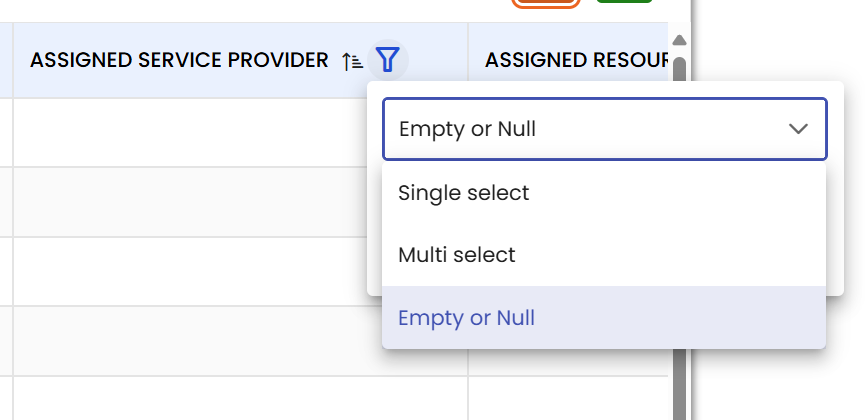This screenshot has height=420, width=865.
Task: Select the second row Assigned Service Provider cell
Action: coord(240,202)
